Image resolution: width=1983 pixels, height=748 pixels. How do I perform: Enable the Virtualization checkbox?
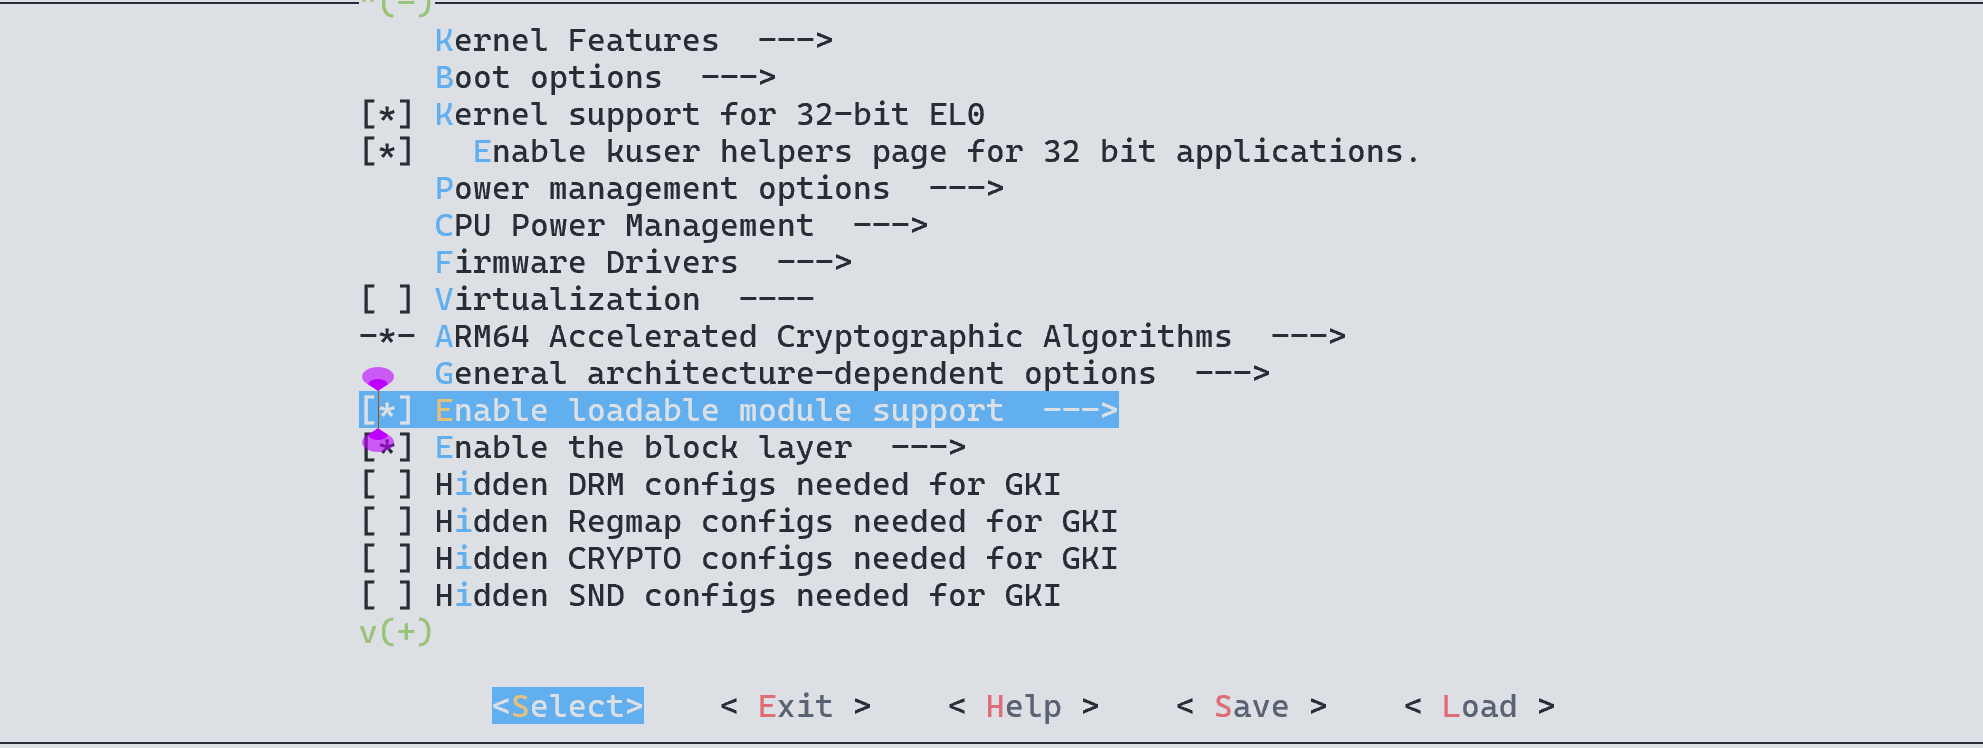click(387, 300)
